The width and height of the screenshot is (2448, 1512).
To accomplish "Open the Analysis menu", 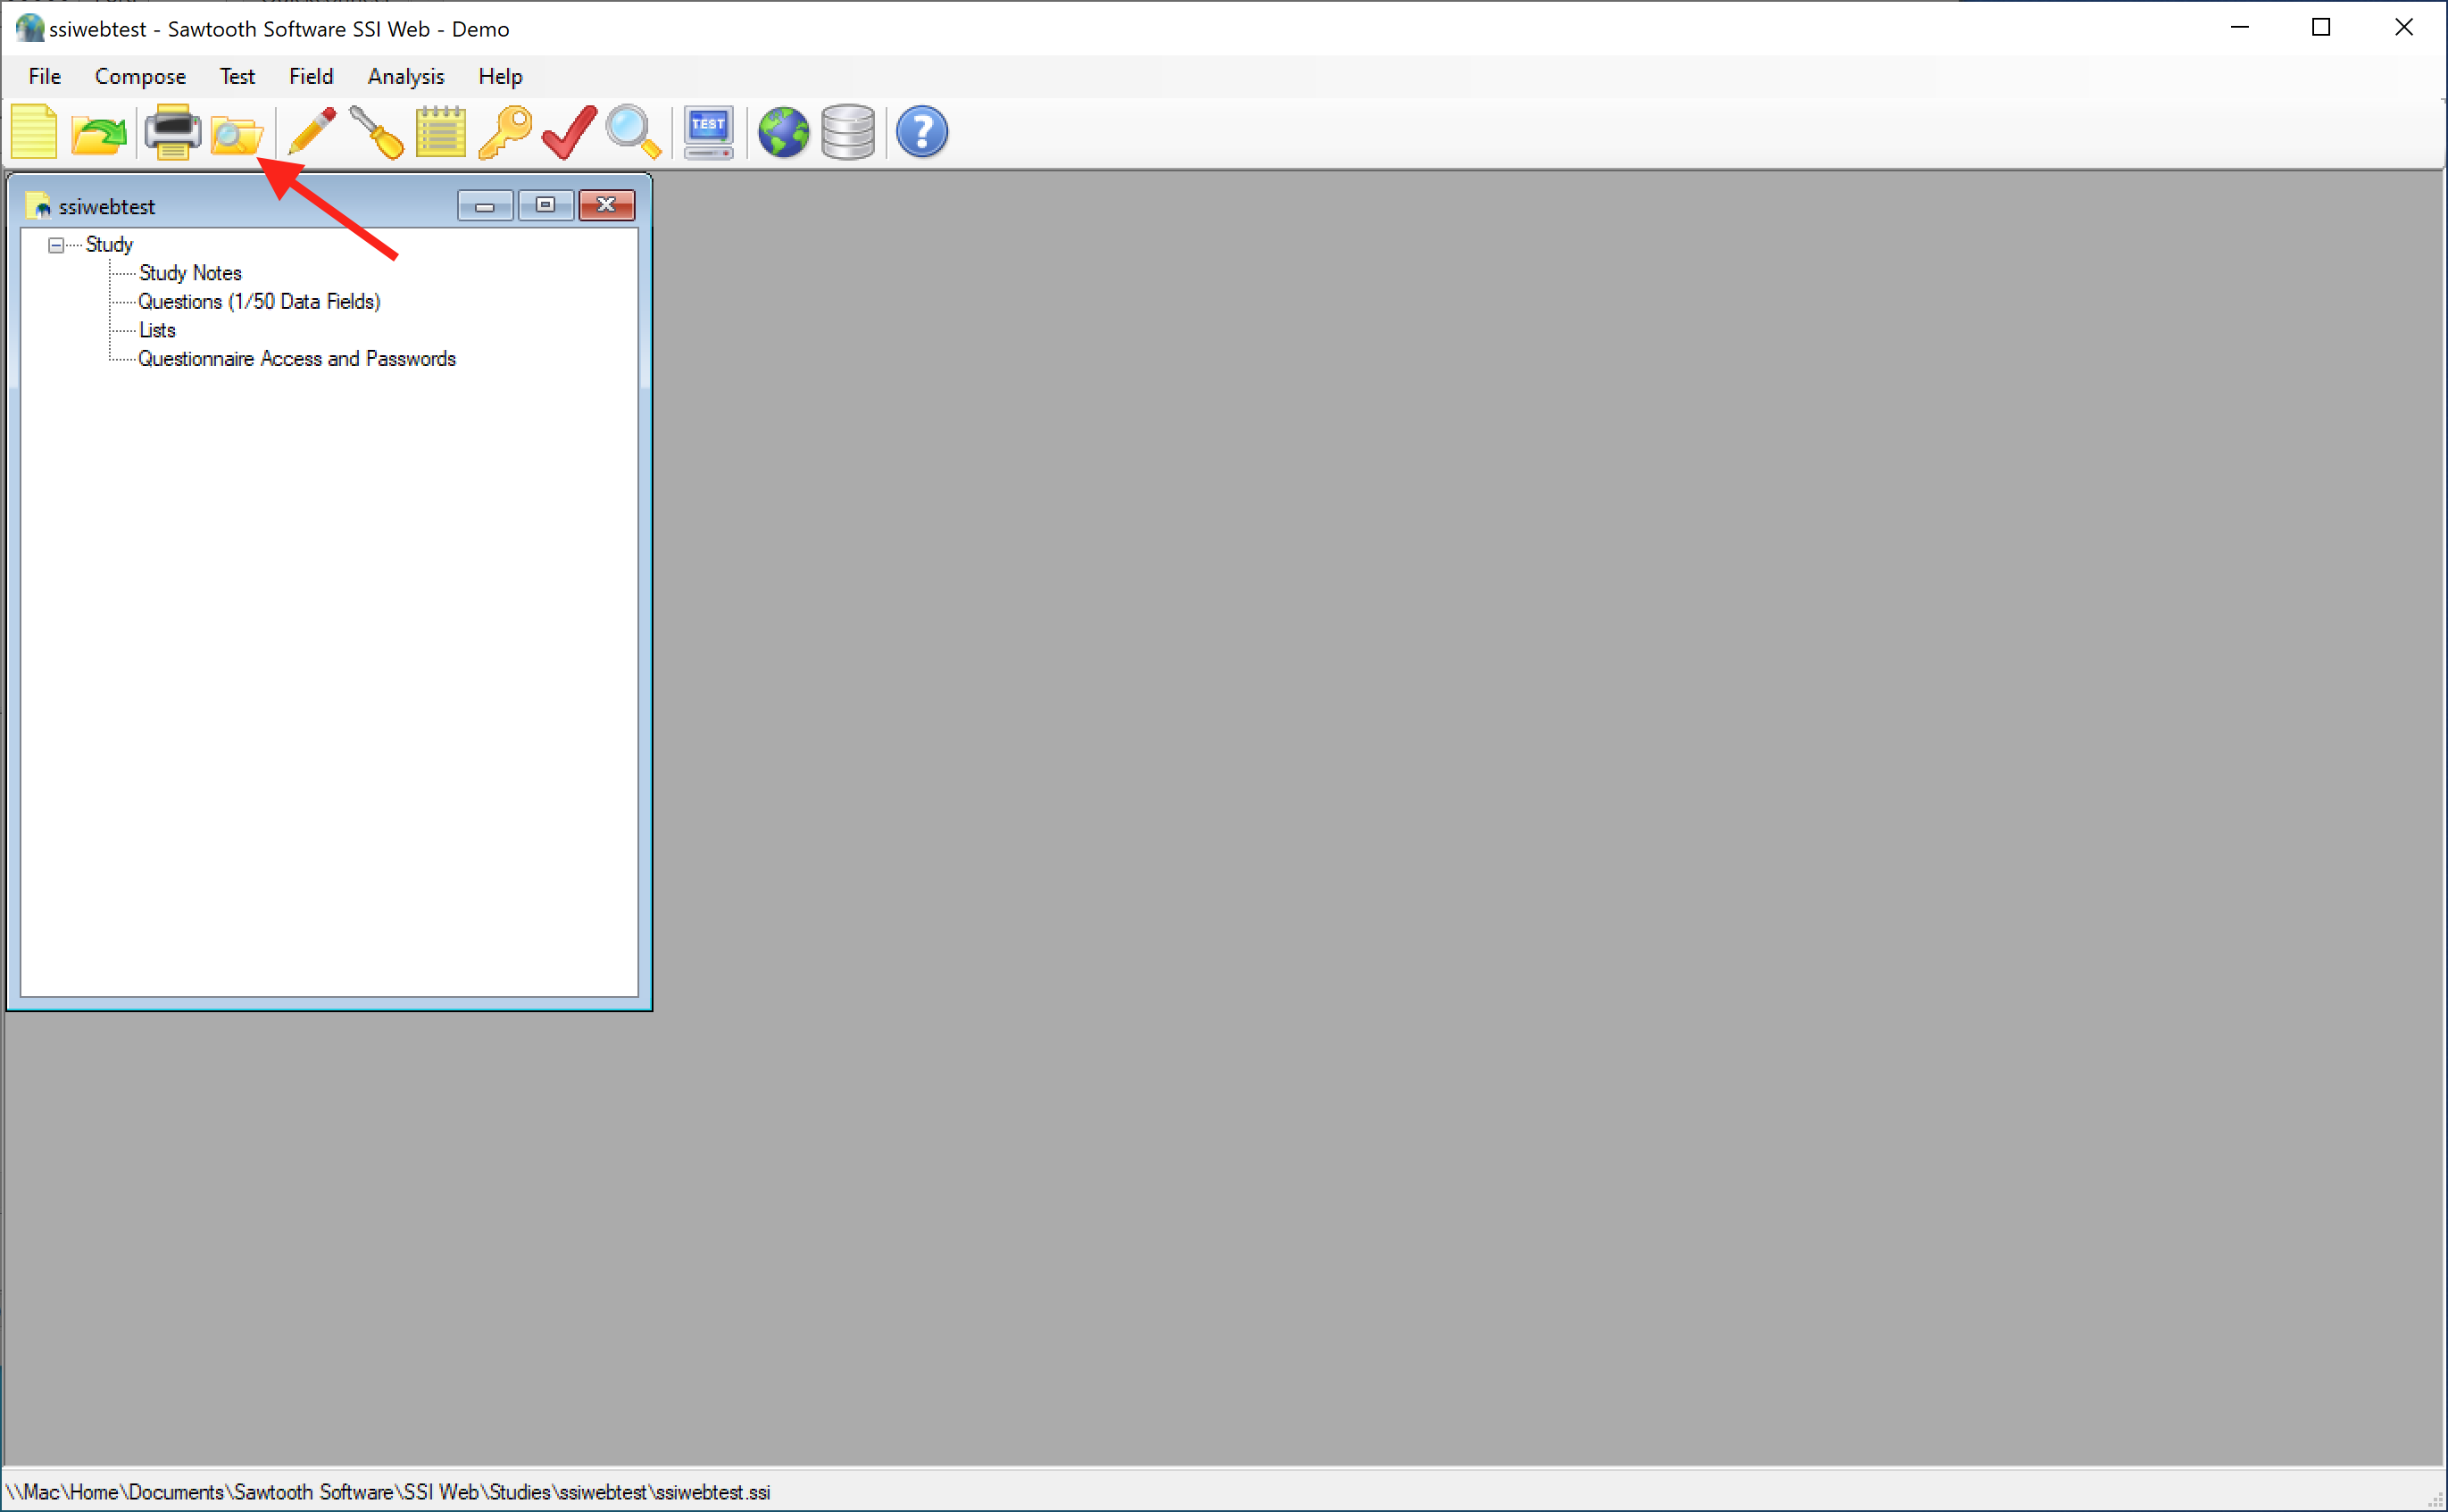I will click(x=405, y=76).
